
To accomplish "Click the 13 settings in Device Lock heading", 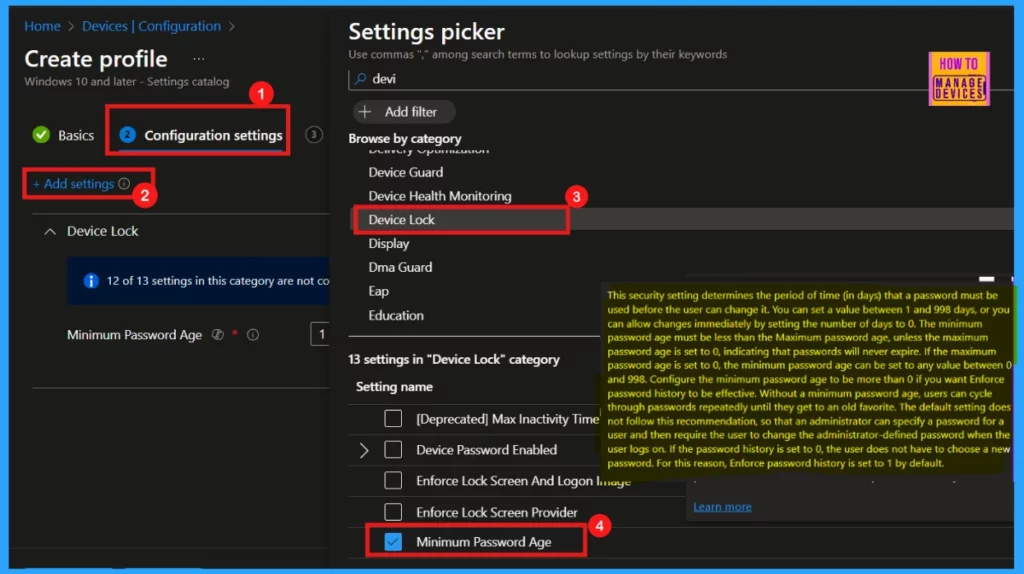I will (454, 360).
